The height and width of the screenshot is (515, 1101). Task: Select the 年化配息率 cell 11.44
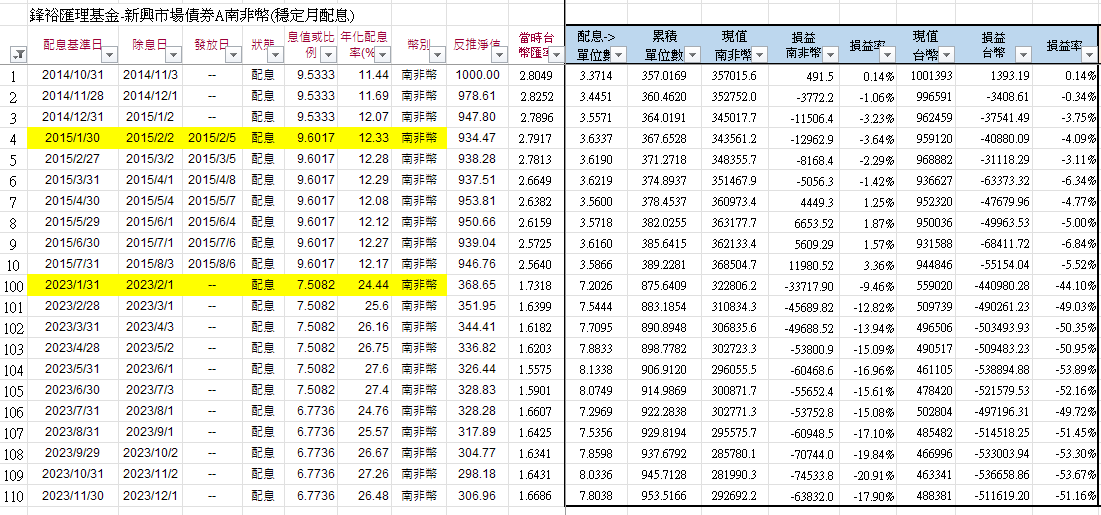pyautogui.click(x=364, y=75)
